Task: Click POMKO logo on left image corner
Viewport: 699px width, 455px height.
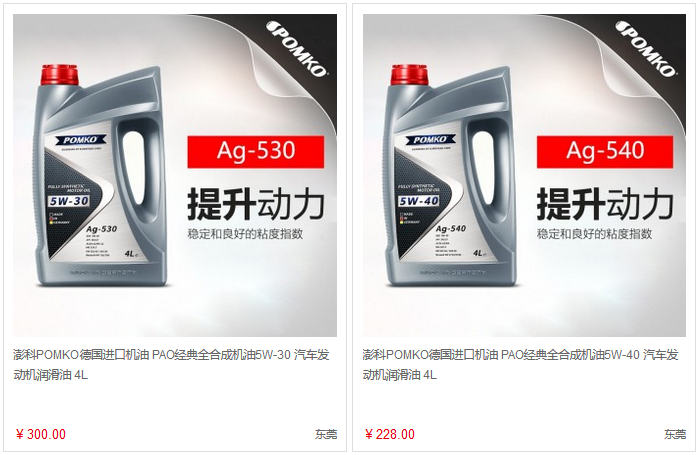Action: [x=296, y=49]
